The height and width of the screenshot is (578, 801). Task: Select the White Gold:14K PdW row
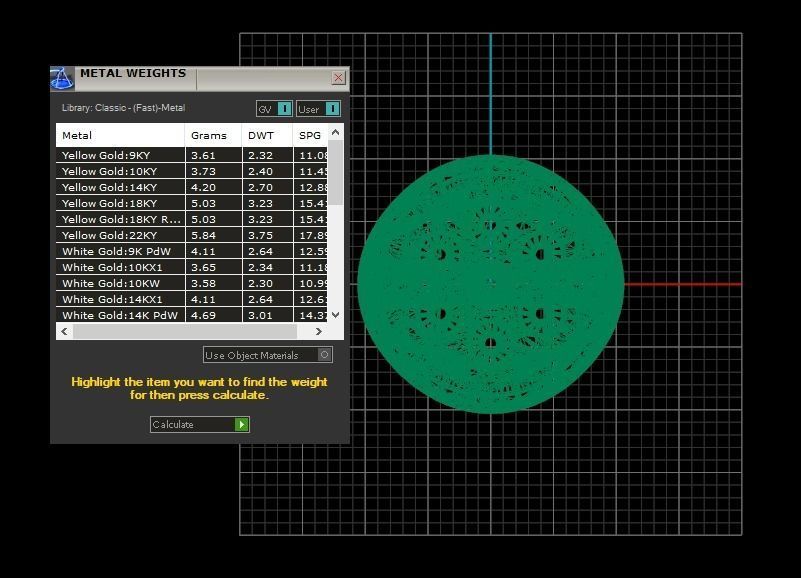pyautogui.click(x=192, y=315)
